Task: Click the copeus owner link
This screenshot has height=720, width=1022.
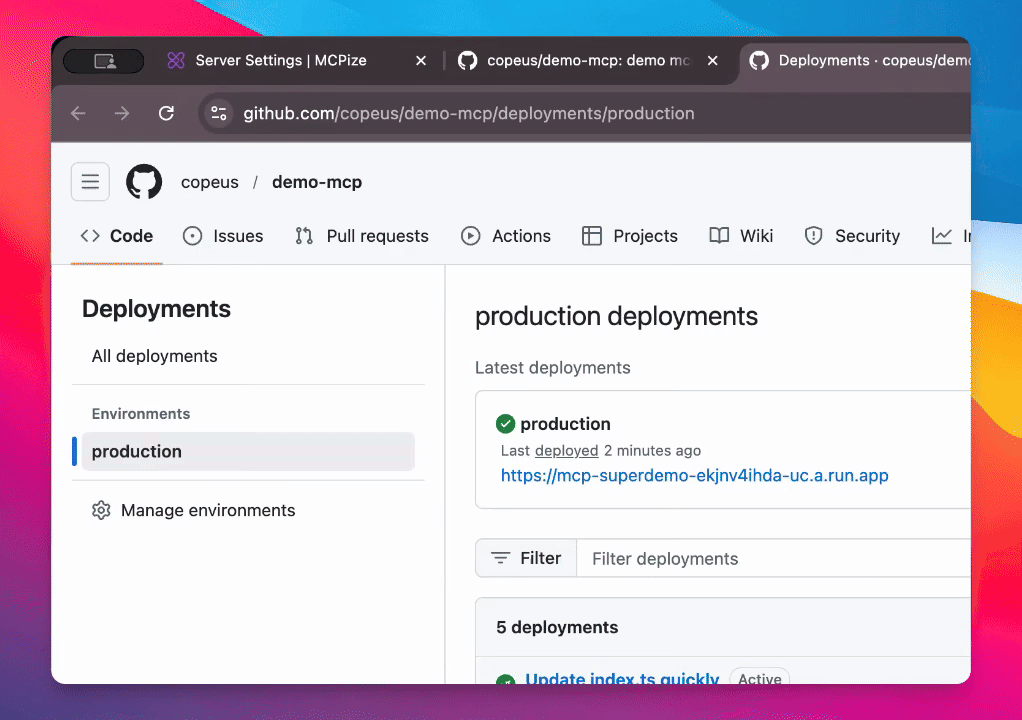Action: tap(210, 182)
